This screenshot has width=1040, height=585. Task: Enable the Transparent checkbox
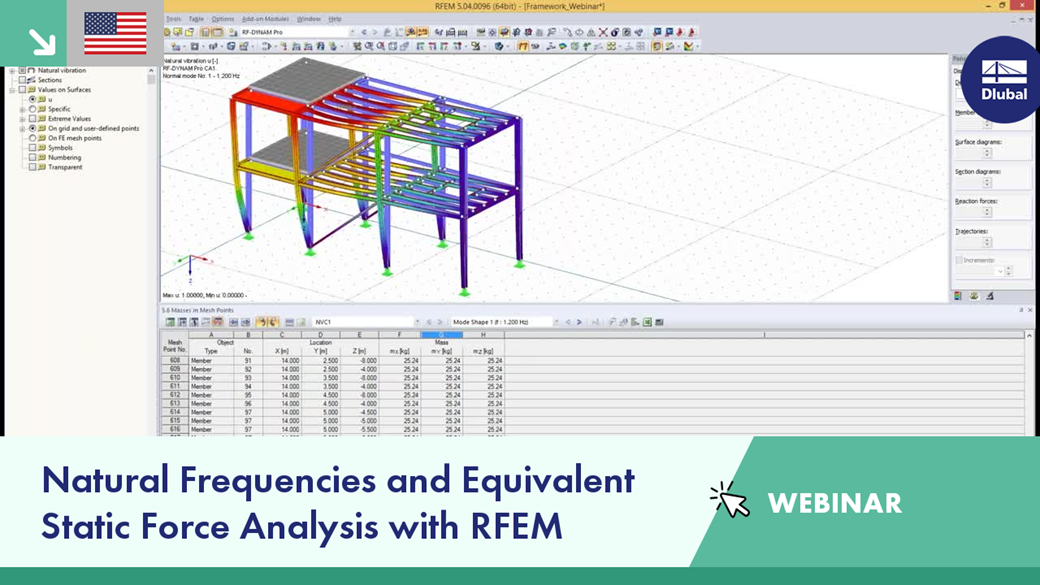[32, 167]
